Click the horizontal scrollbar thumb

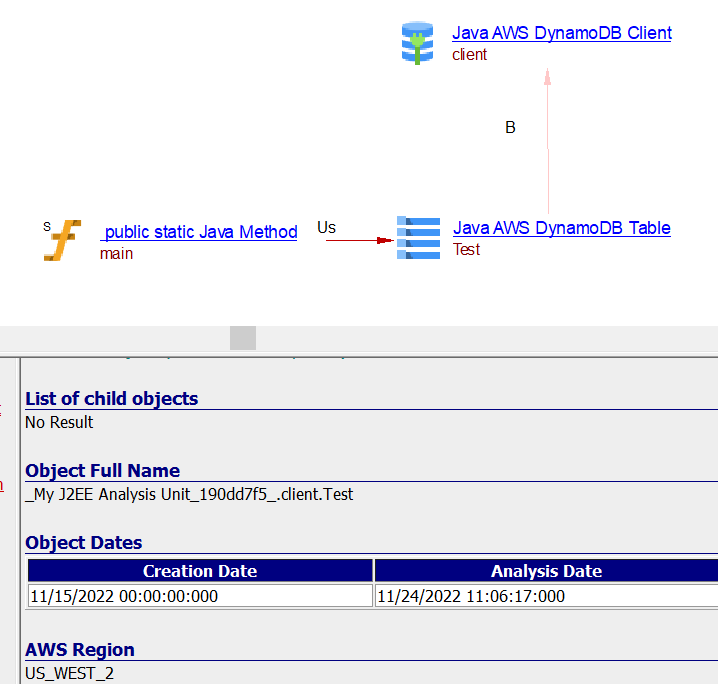(243, 338)
